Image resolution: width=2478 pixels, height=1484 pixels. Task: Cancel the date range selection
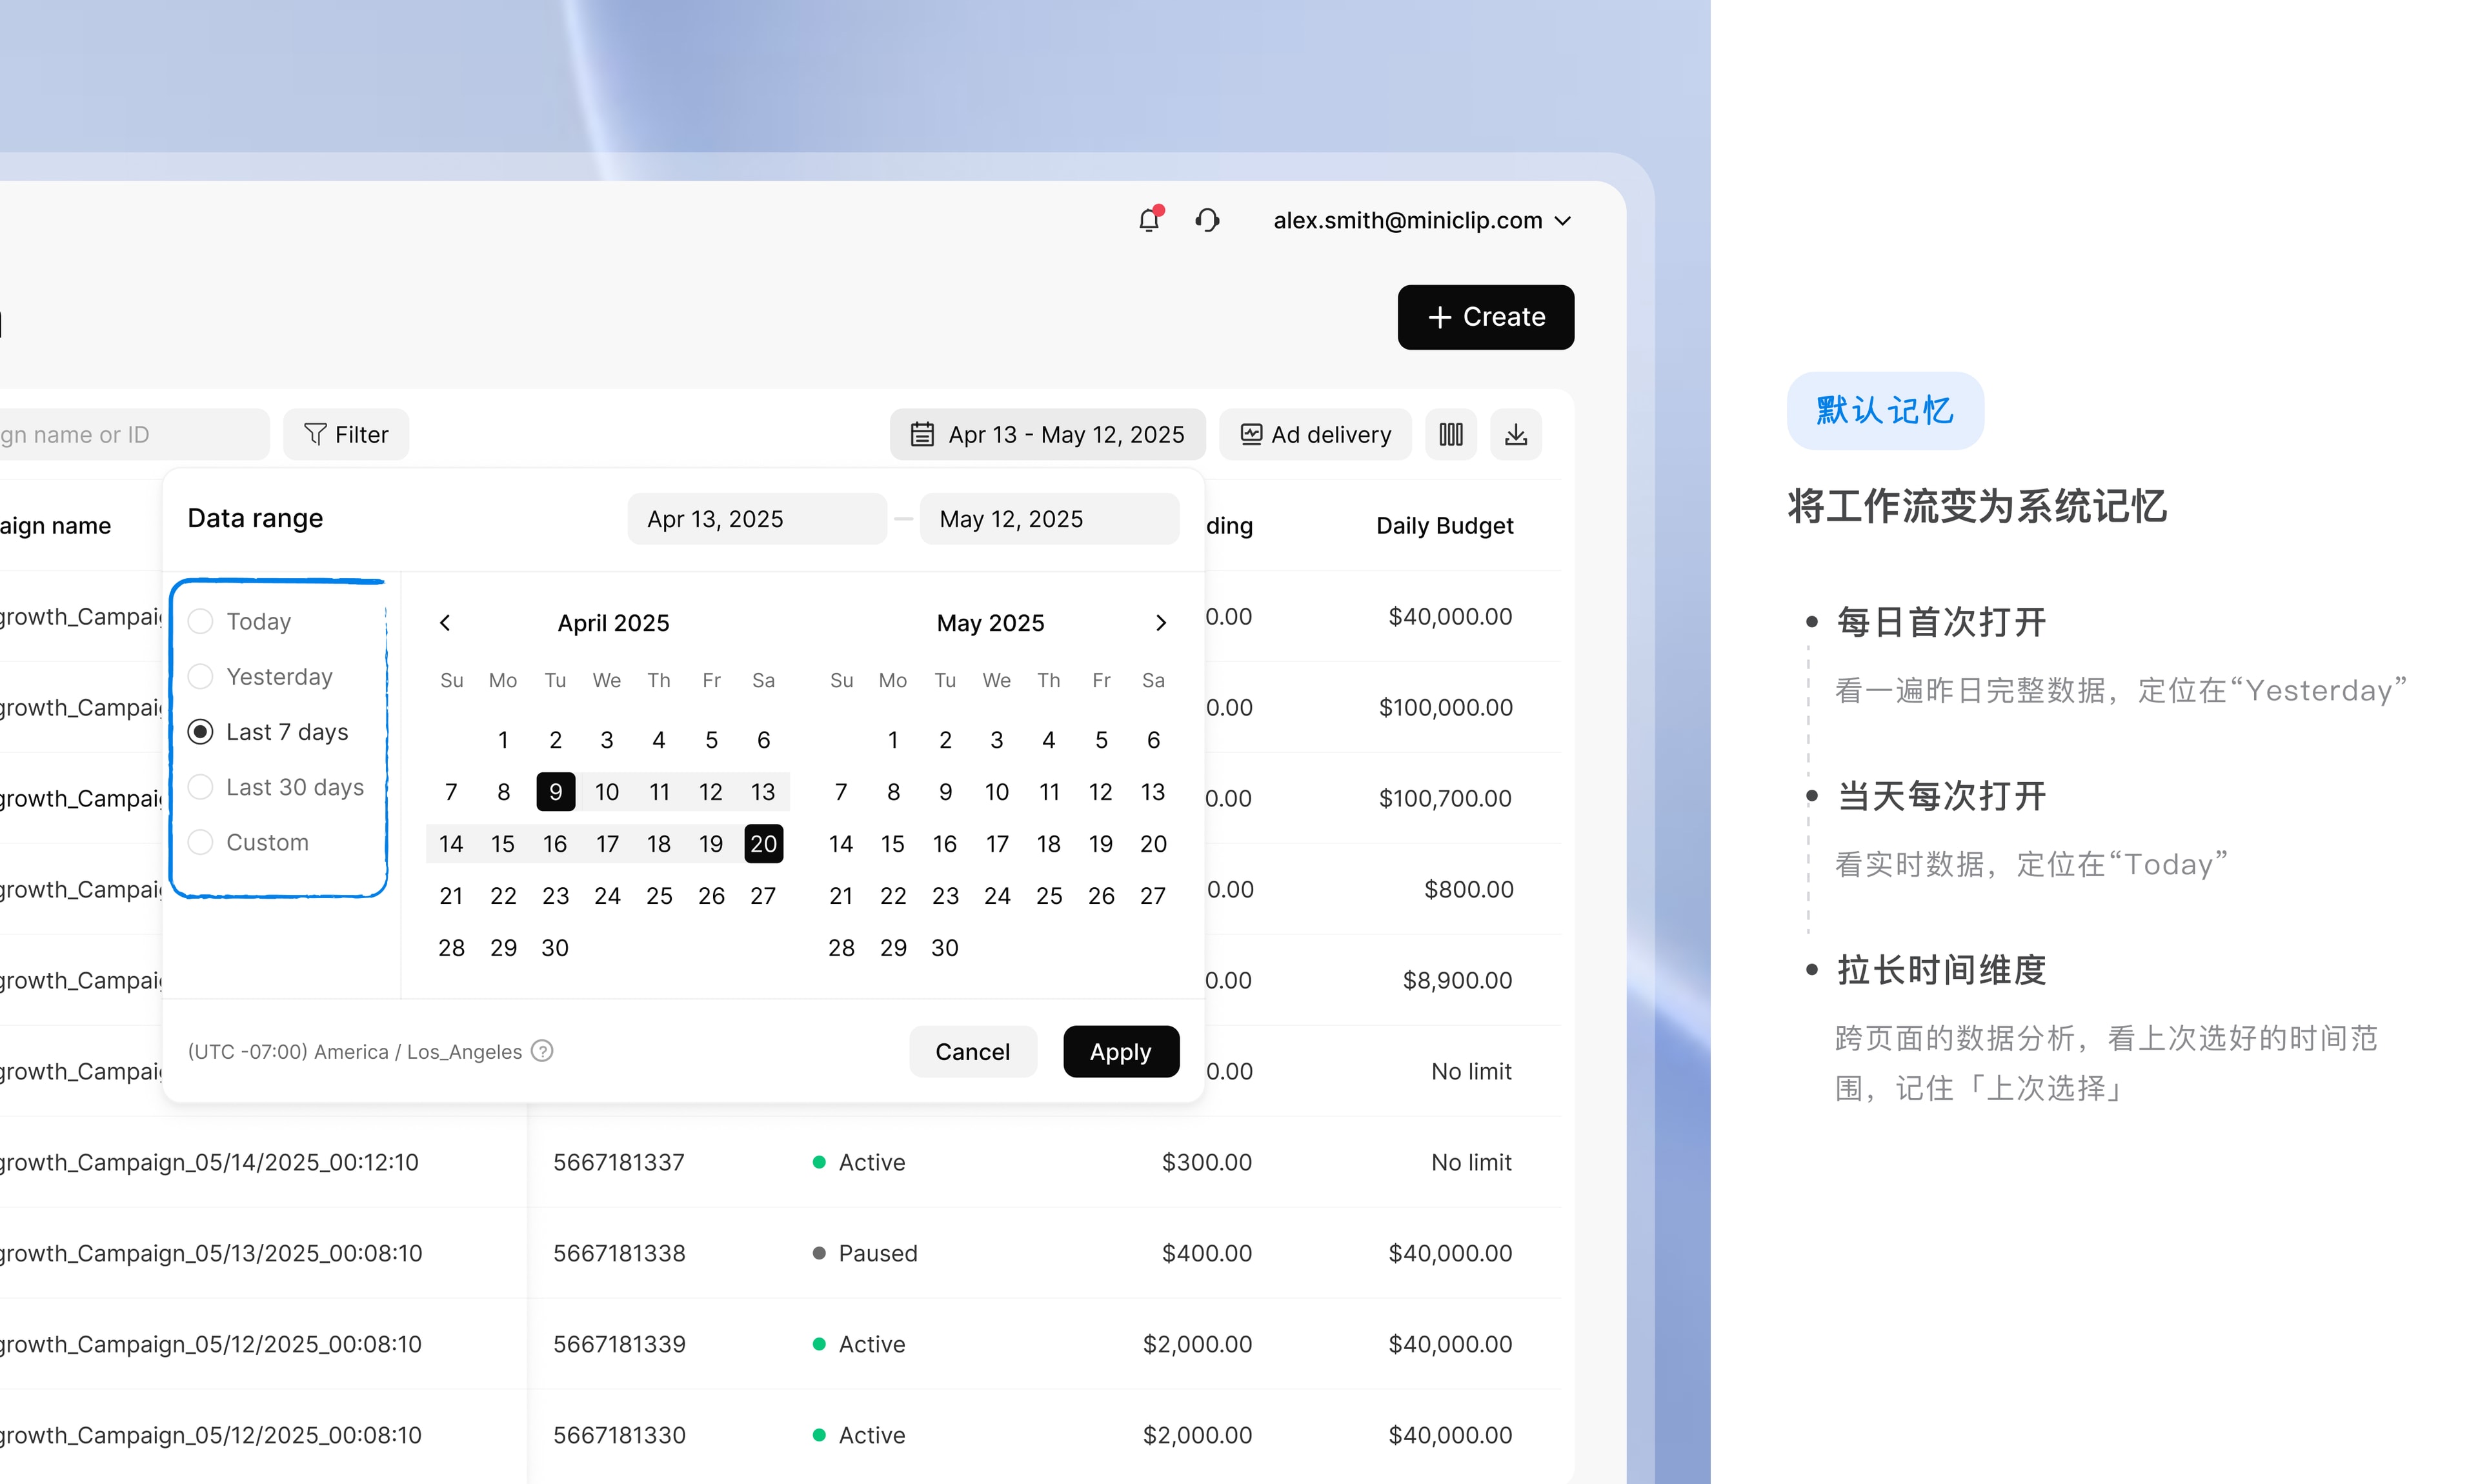click(x=972, y=1051)
